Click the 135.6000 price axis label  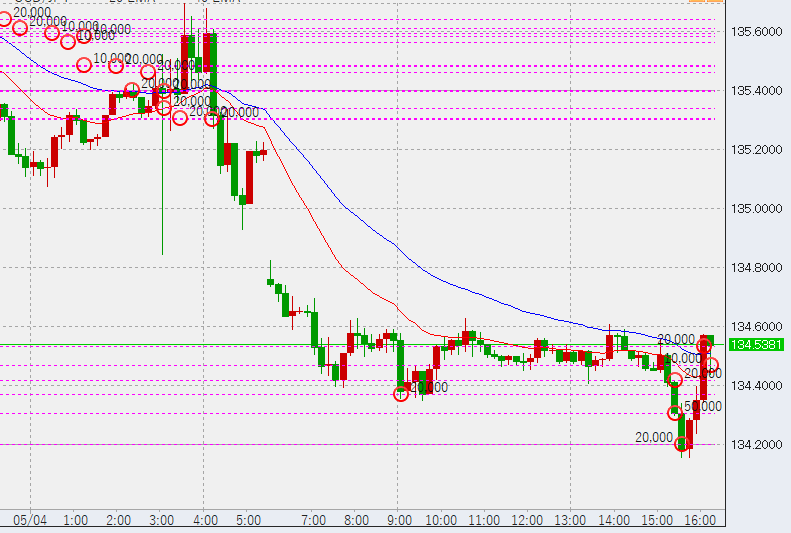point(756,32)
